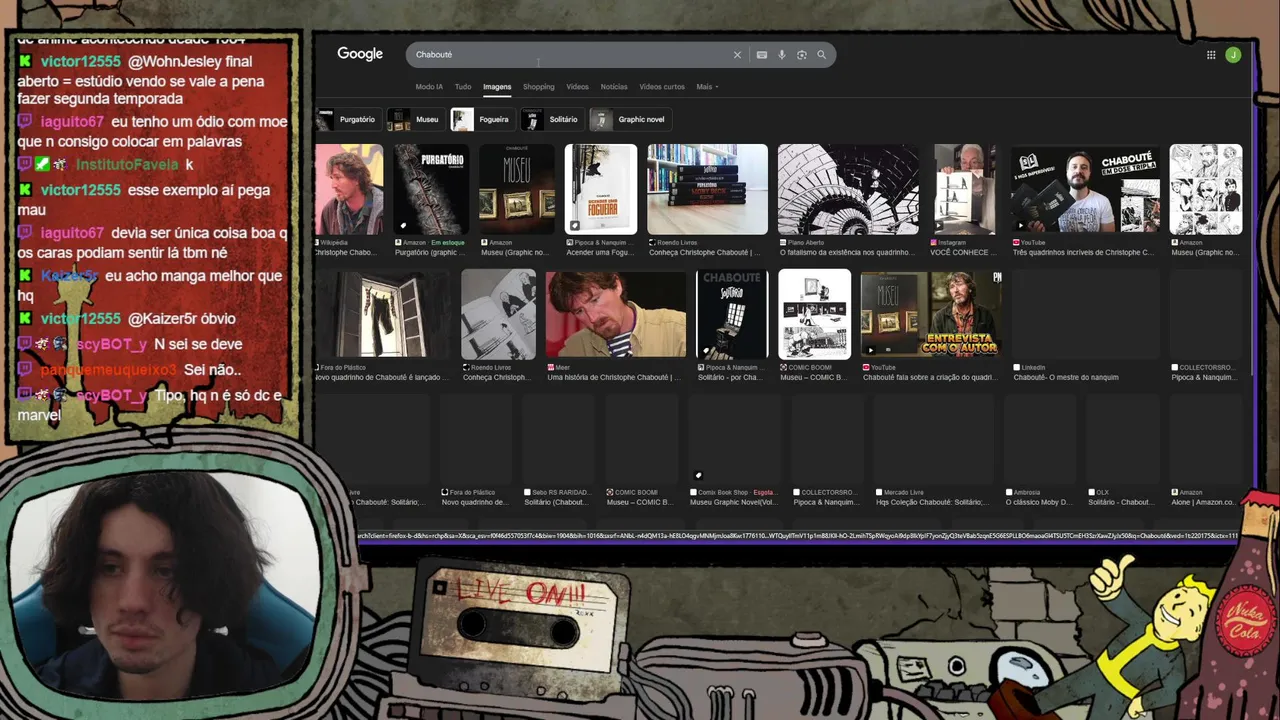
Task: Click the @Kaizer5r óbvio chat message
Action: pyautogui.click(x=182, y=318)
